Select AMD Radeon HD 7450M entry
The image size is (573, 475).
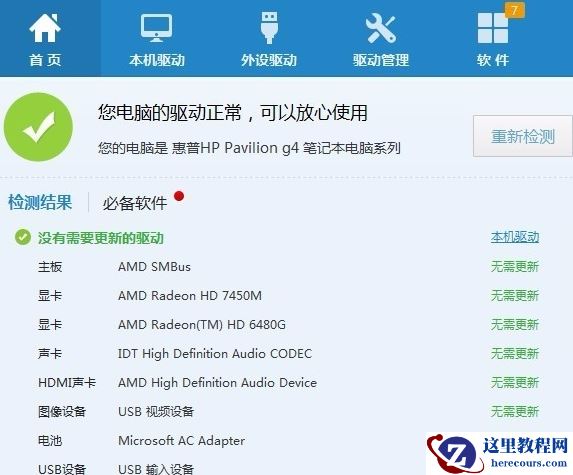click(x=190, y=295)
